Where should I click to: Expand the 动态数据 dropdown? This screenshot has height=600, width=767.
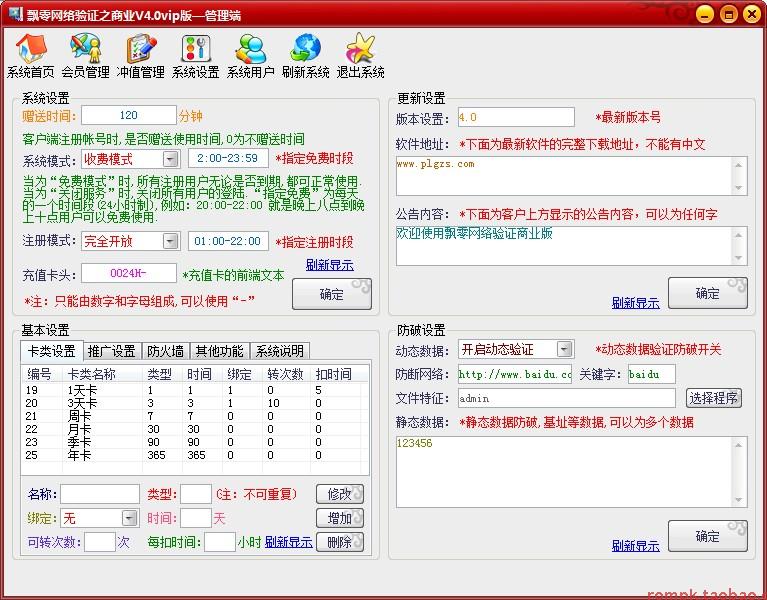coord(564,349)
